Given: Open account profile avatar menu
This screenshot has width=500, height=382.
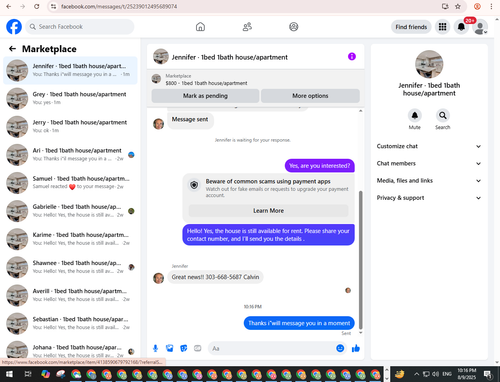Looking at the screenshot, I should [480, 27].
